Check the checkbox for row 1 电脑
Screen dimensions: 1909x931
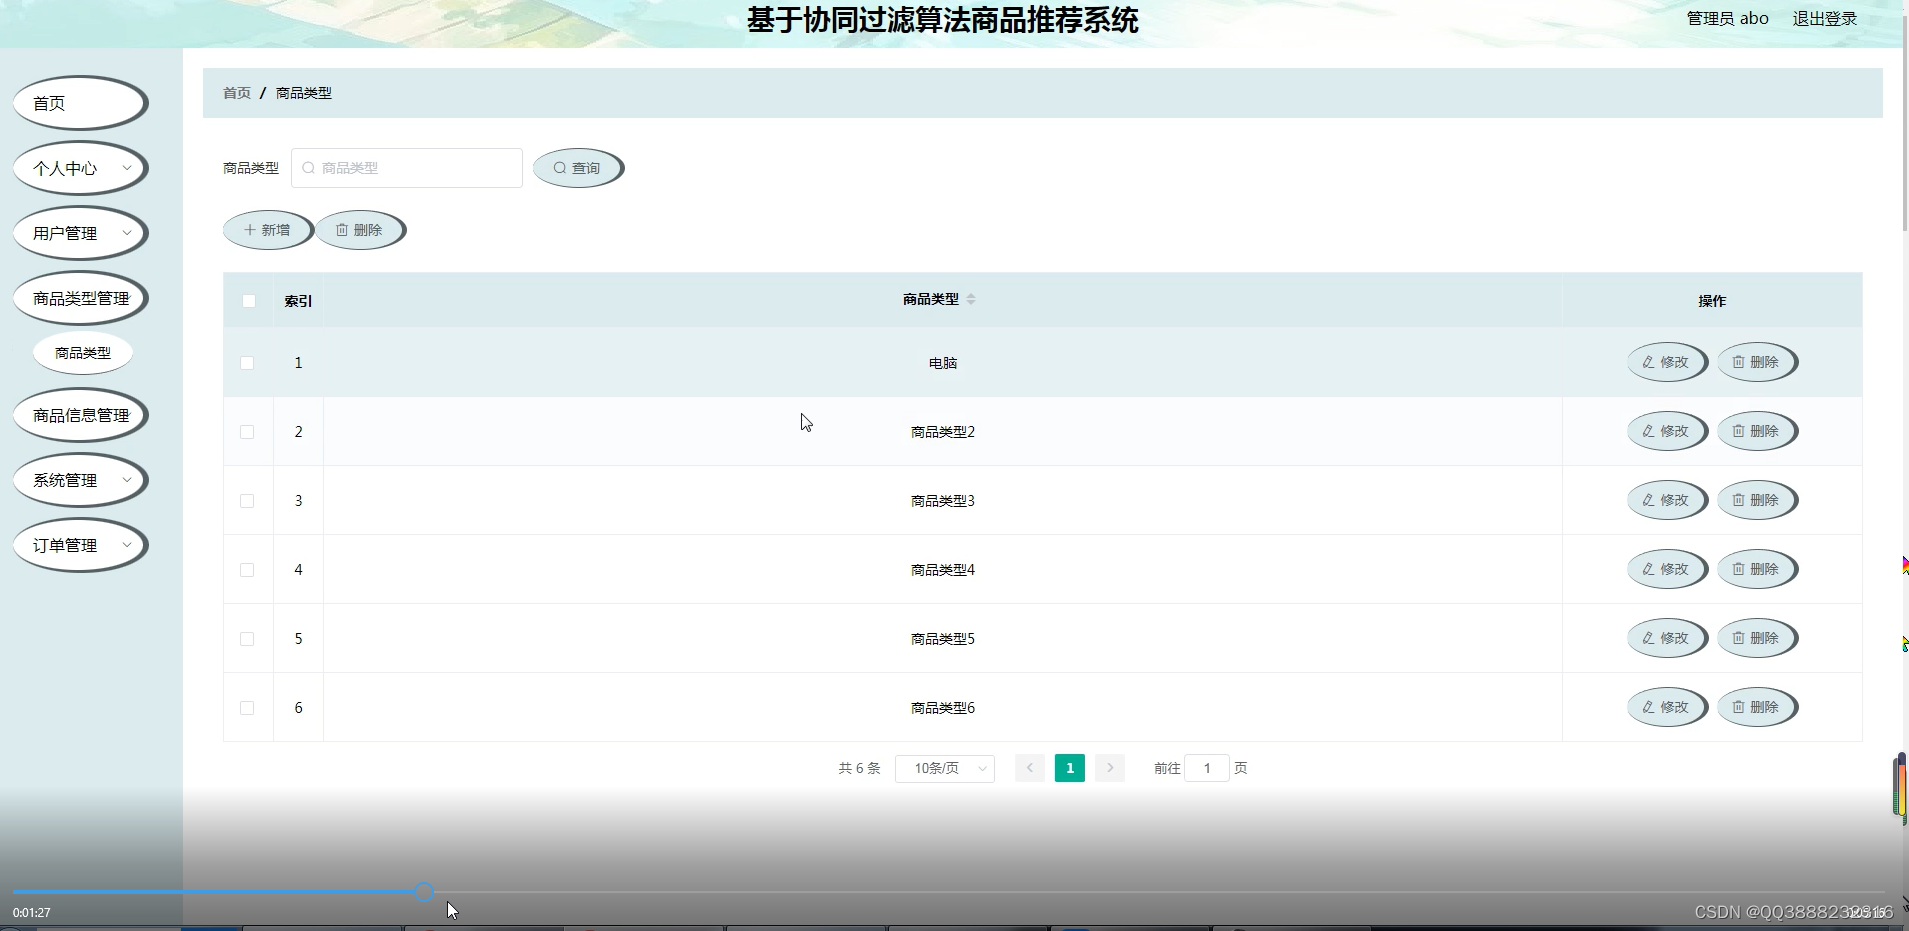(x=247, y=363)
